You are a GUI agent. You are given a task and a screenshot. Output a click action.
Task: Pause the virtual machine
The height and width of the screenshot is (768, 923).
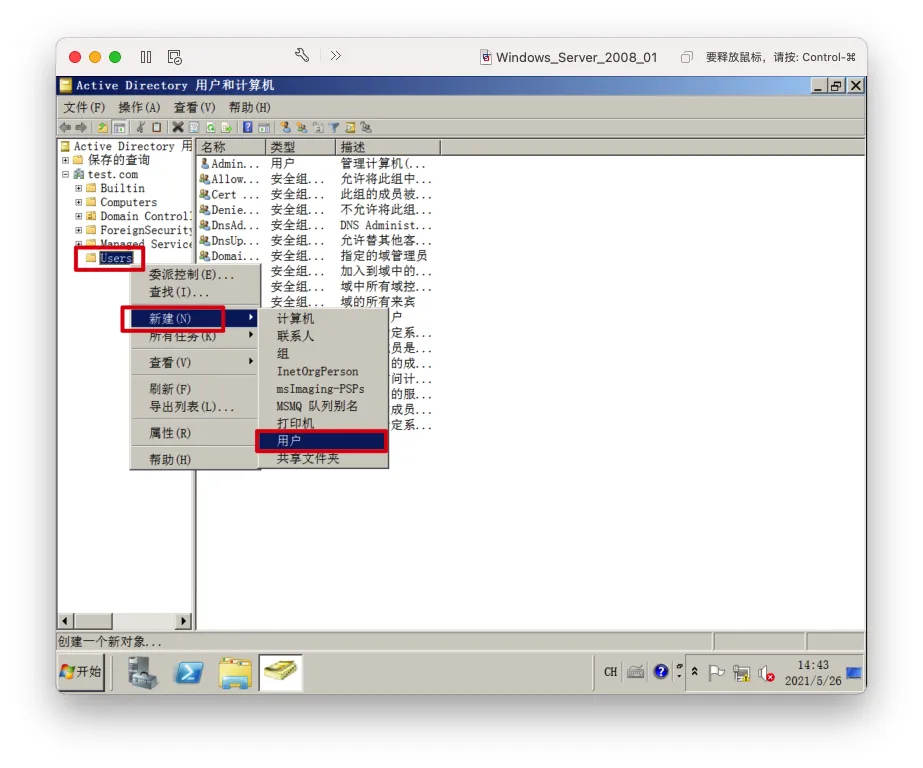coord(146,57)
